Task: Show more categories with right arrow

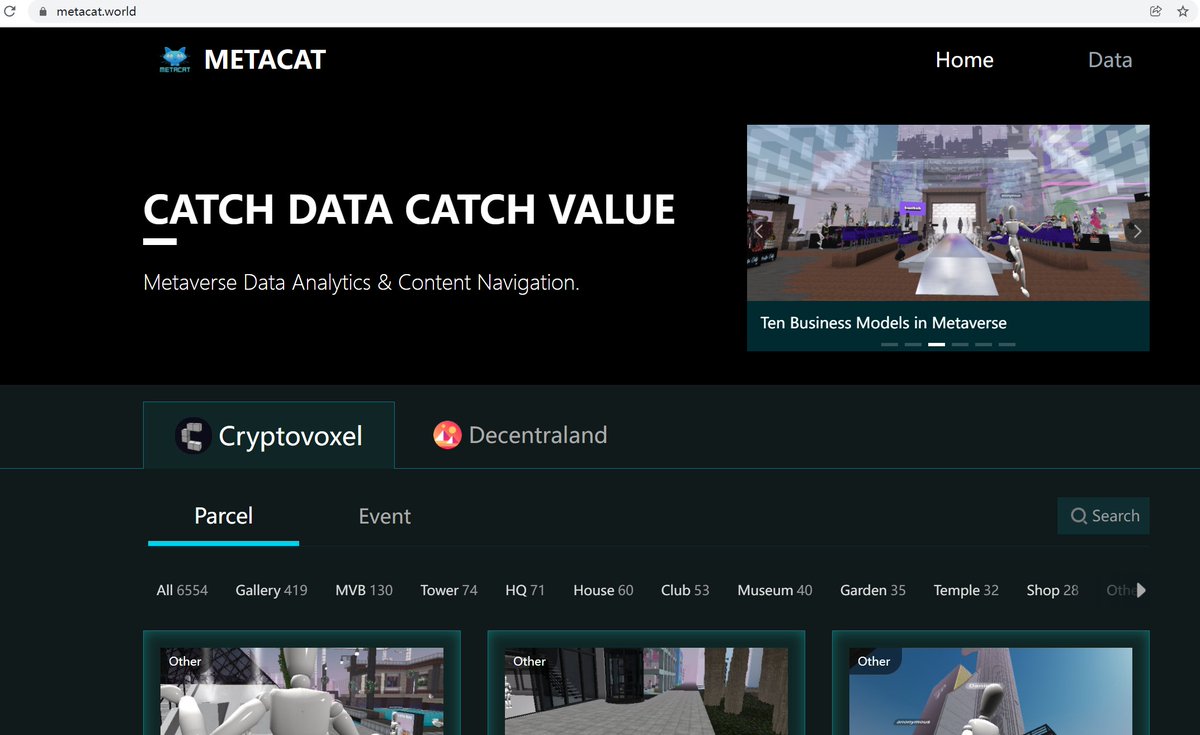Action: pyautogui.click(x=1142, y=590)
